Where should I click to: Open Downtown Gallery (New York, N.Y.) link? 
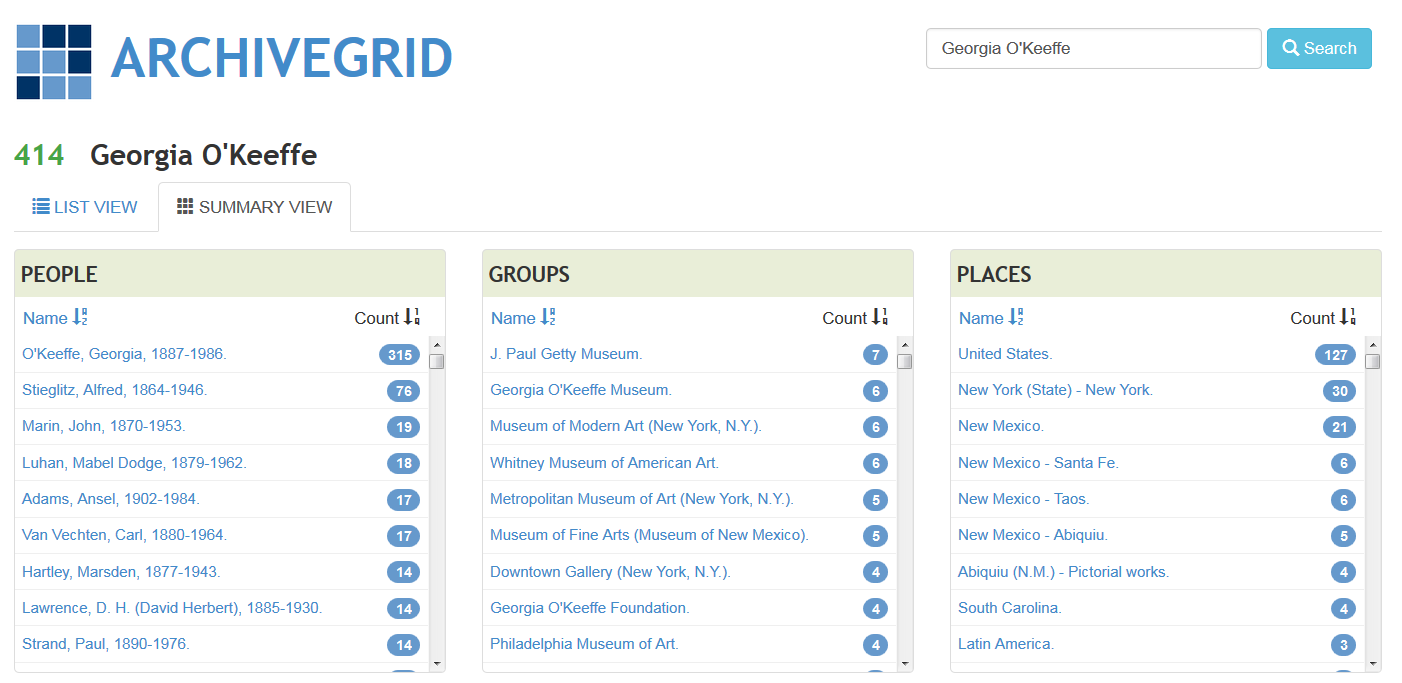click(610, 572)
